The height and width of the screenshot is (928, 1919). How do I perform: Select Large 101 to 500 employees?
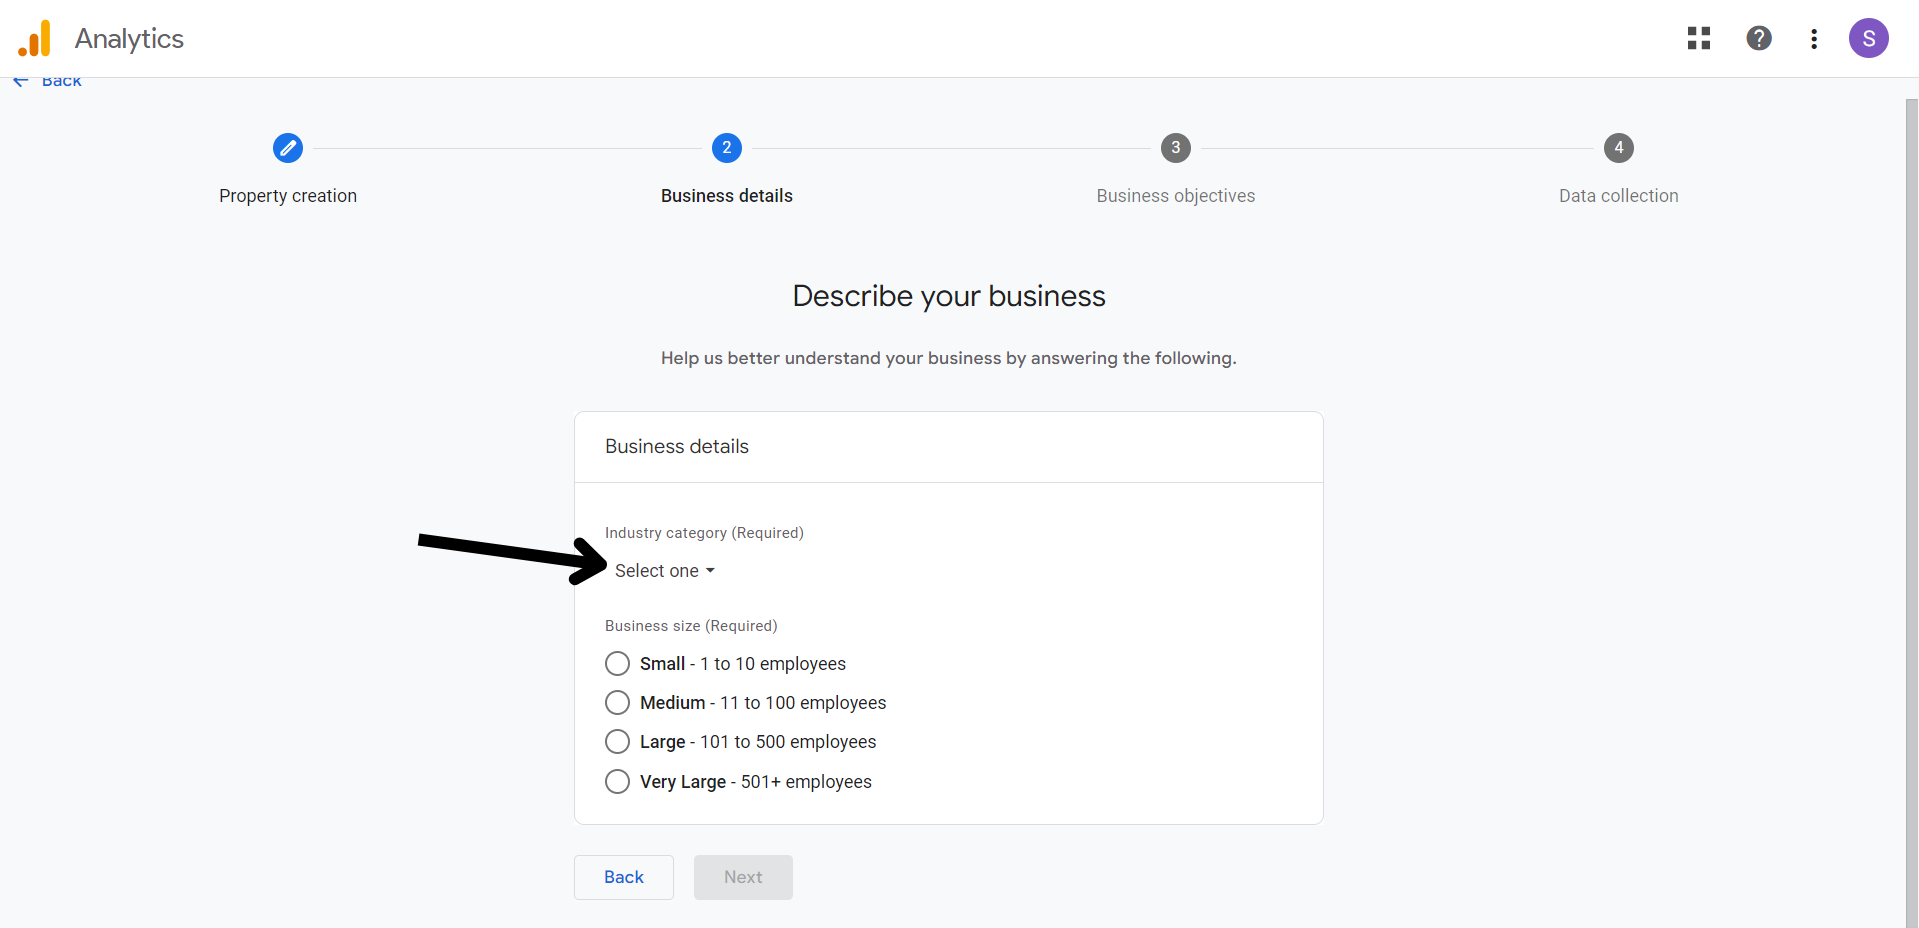tap(618, 742)
